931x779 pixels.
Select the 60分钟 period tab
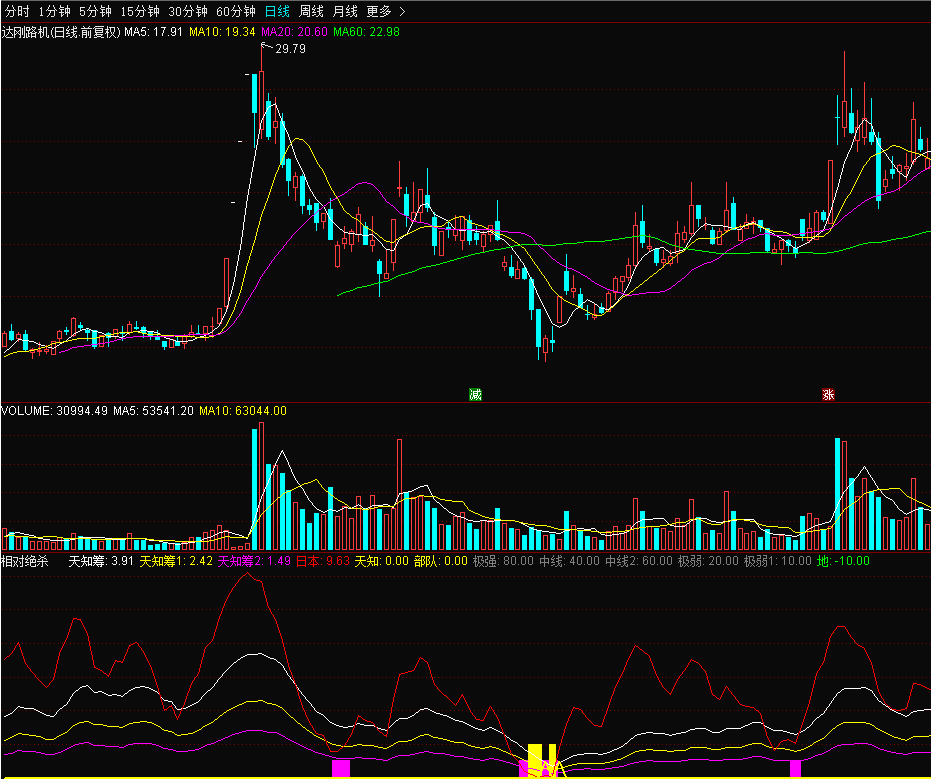click(x=236, y=11)
